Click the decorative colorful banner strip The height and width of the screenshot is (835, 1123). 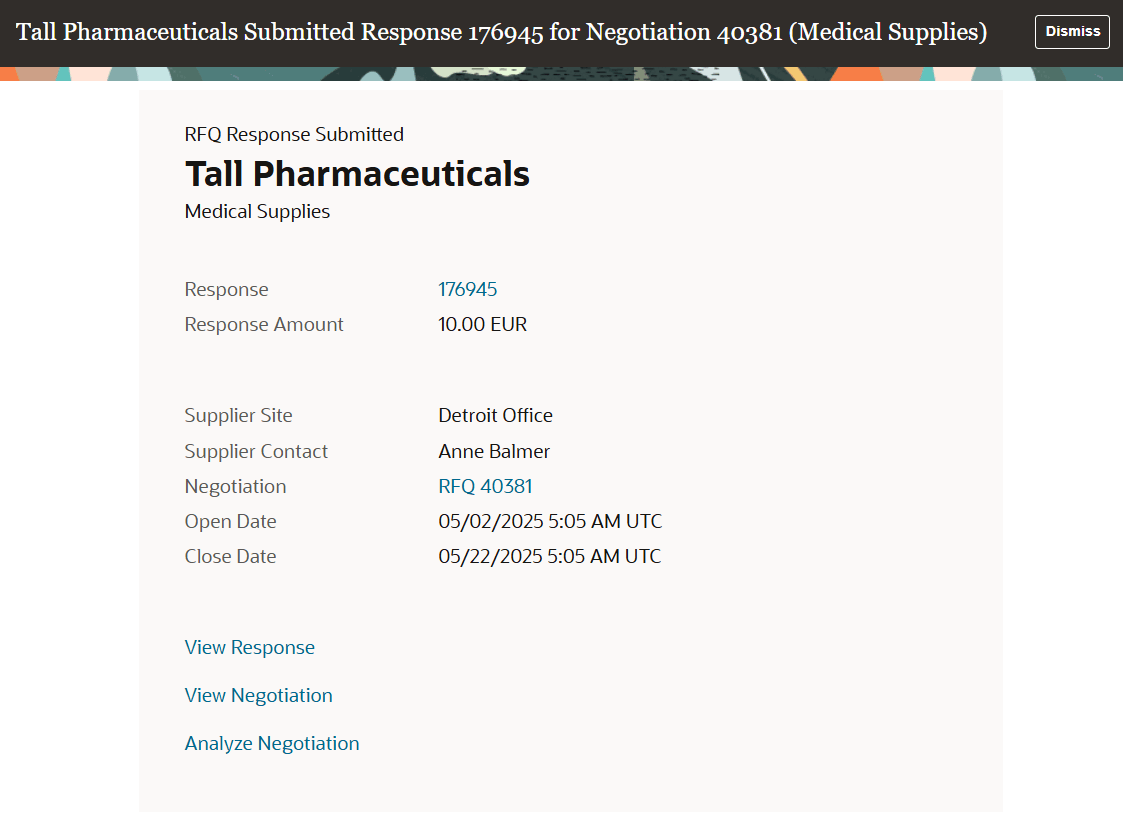coord(562,74)
